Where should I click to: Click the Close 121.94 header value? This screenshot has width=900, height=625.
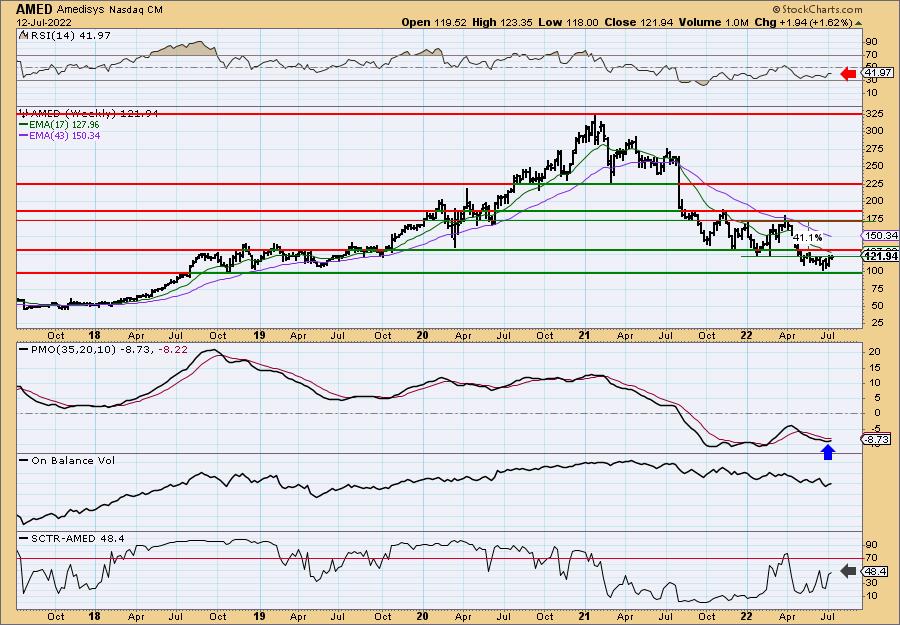pos(639,22)
